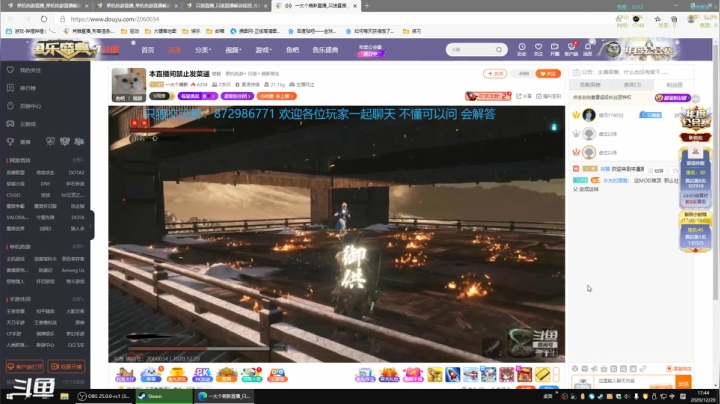Expand all categories in the 网游竞技 sidebar section

pyautogui.click(x=78, y=160)
